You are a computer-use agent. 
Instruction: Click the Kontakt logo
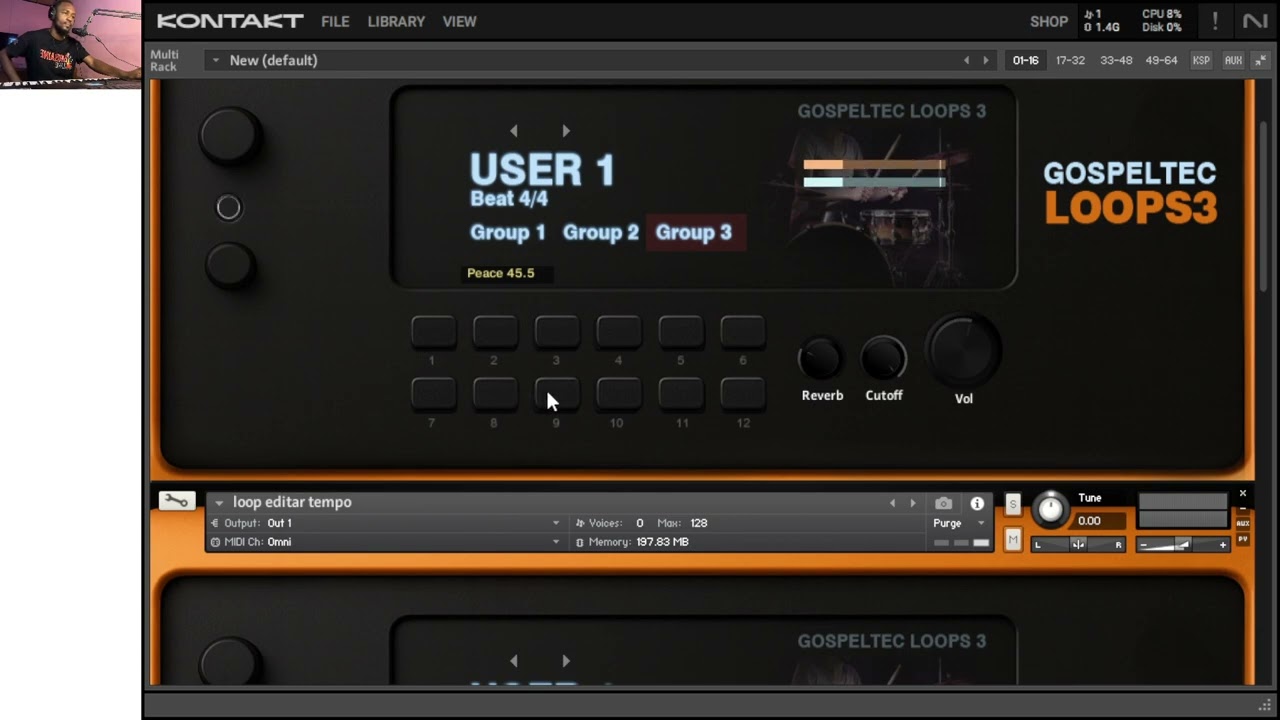pos(230,21)
